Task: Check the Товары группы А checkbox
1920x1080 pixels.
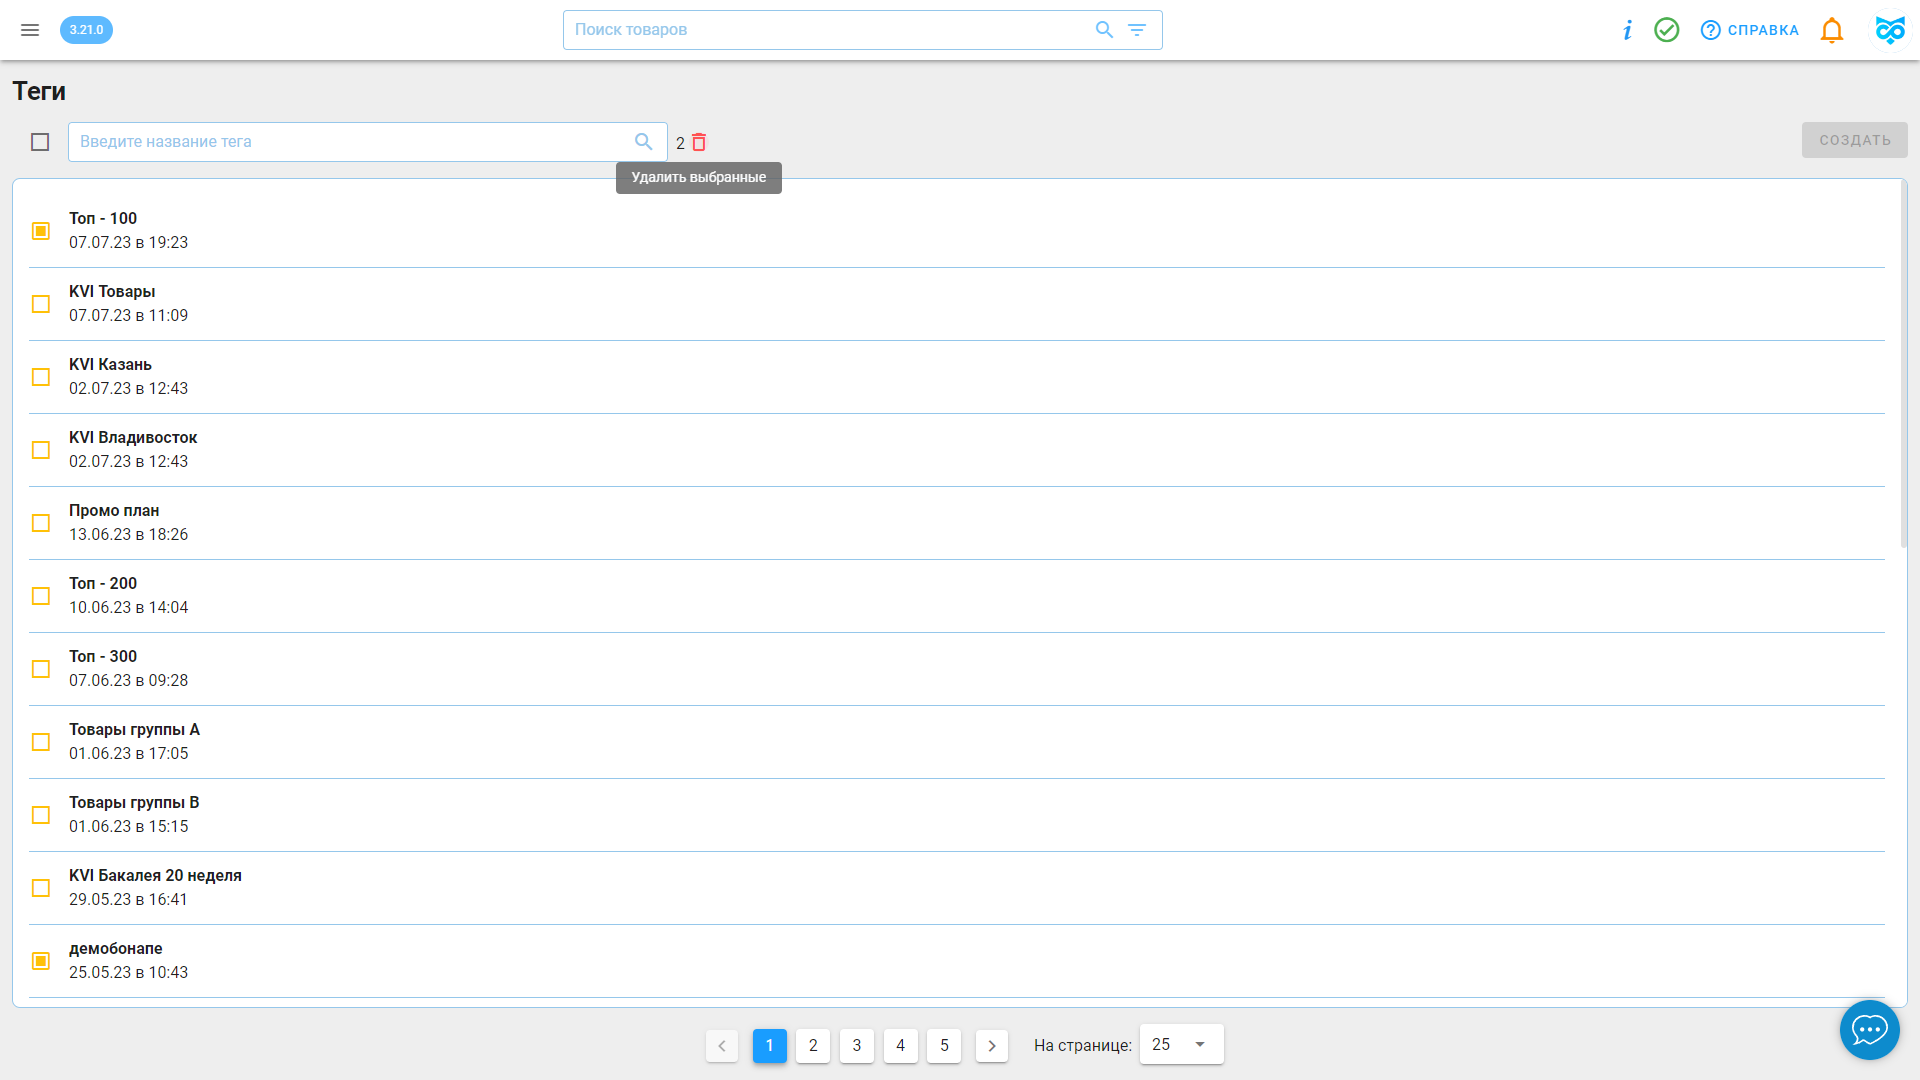Action: [41, 742]
